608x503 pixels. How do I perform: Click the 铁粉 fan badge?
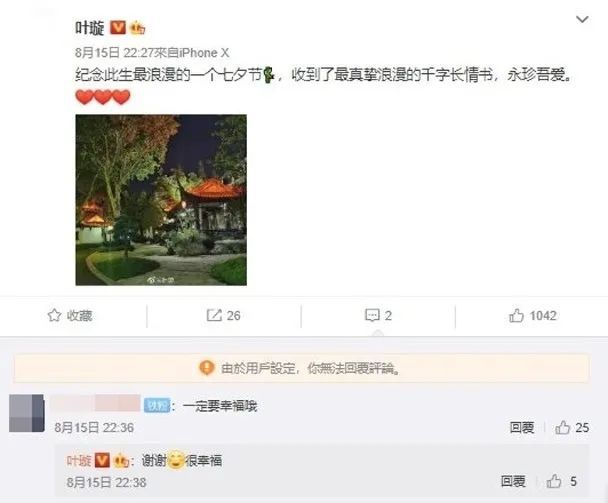click(x=157, y=405)
